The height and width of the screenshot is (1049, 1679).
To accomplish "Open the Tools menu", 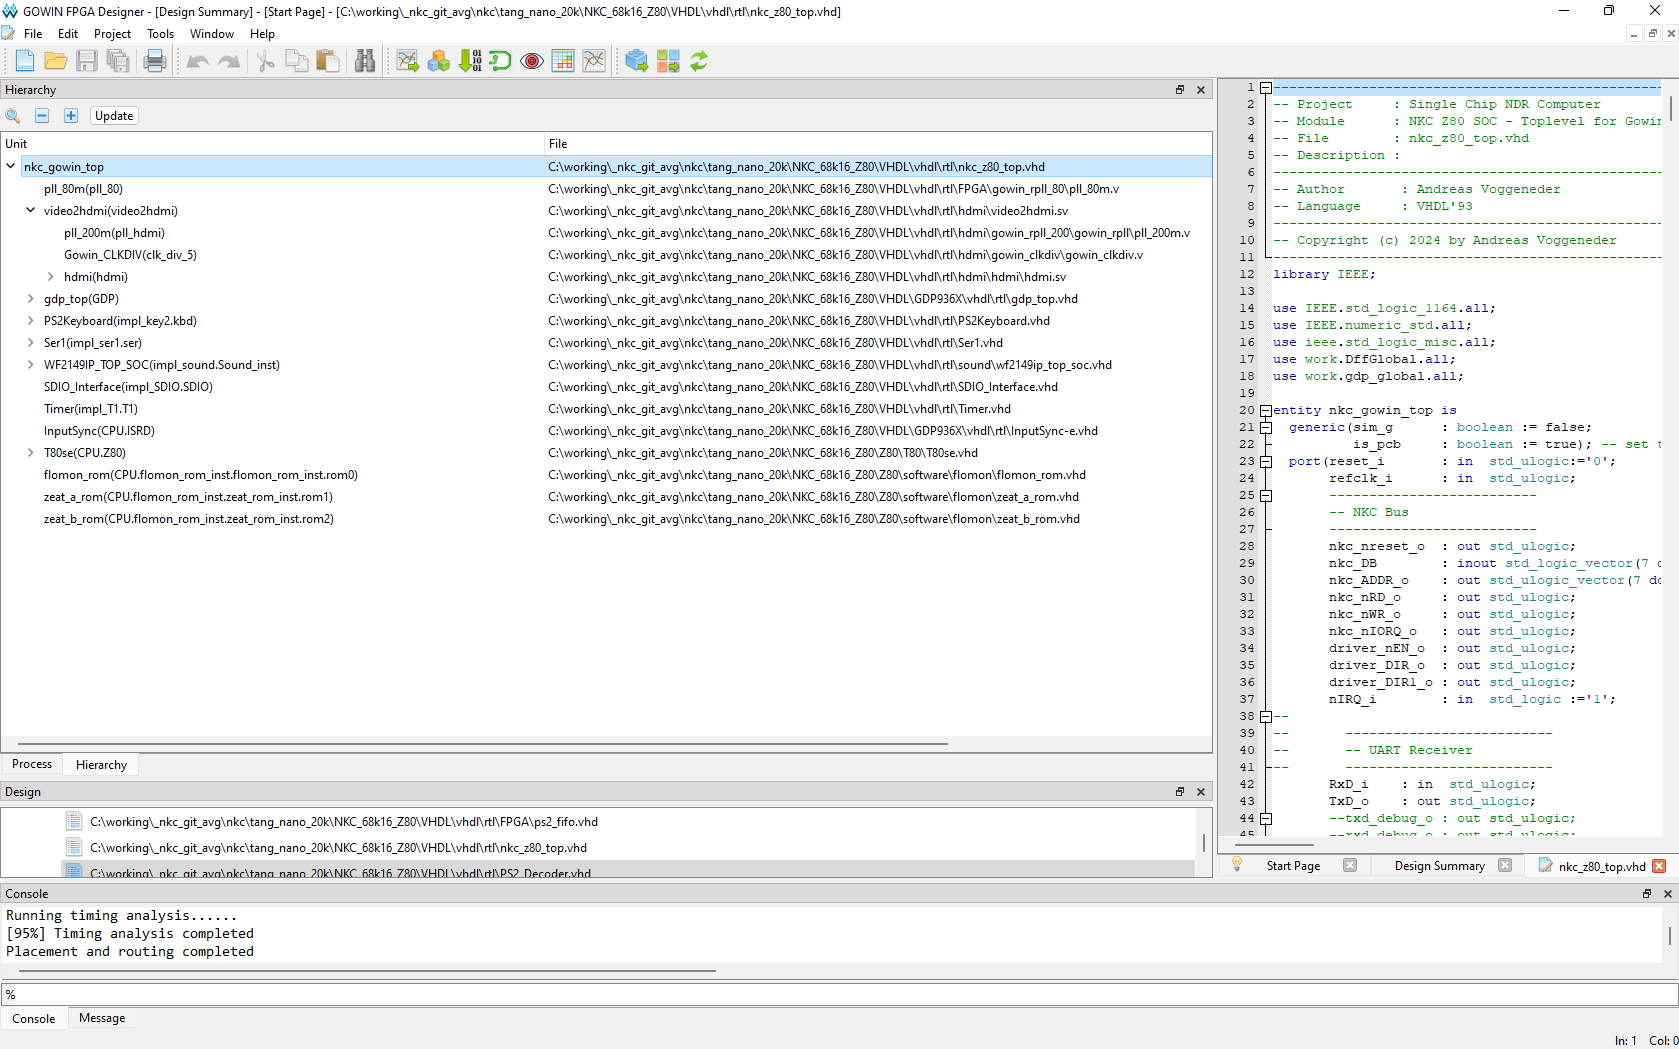I will click(160, 34).
